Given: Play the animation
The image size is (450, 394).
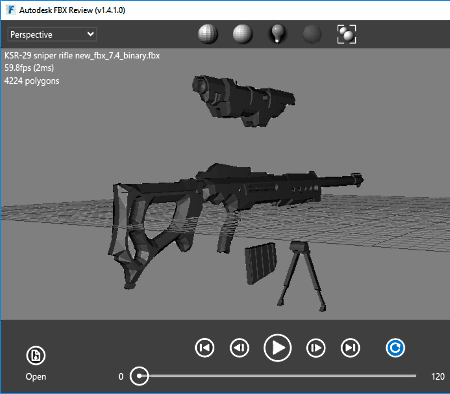Looking at the screenshot, I should pos(277,348).
